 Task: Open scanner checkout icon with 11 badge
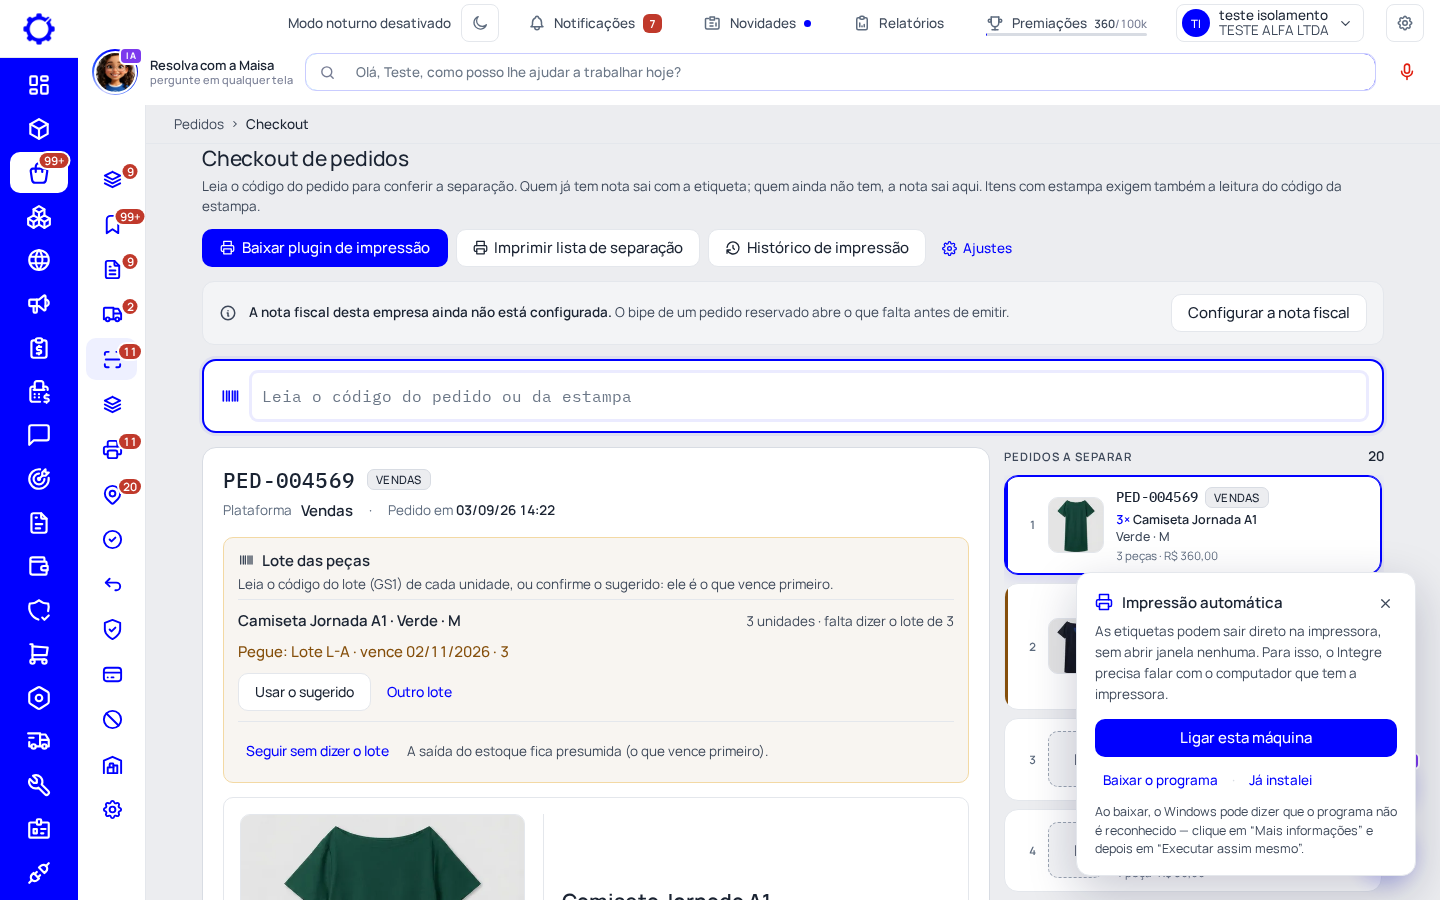(x=112, y=359)
